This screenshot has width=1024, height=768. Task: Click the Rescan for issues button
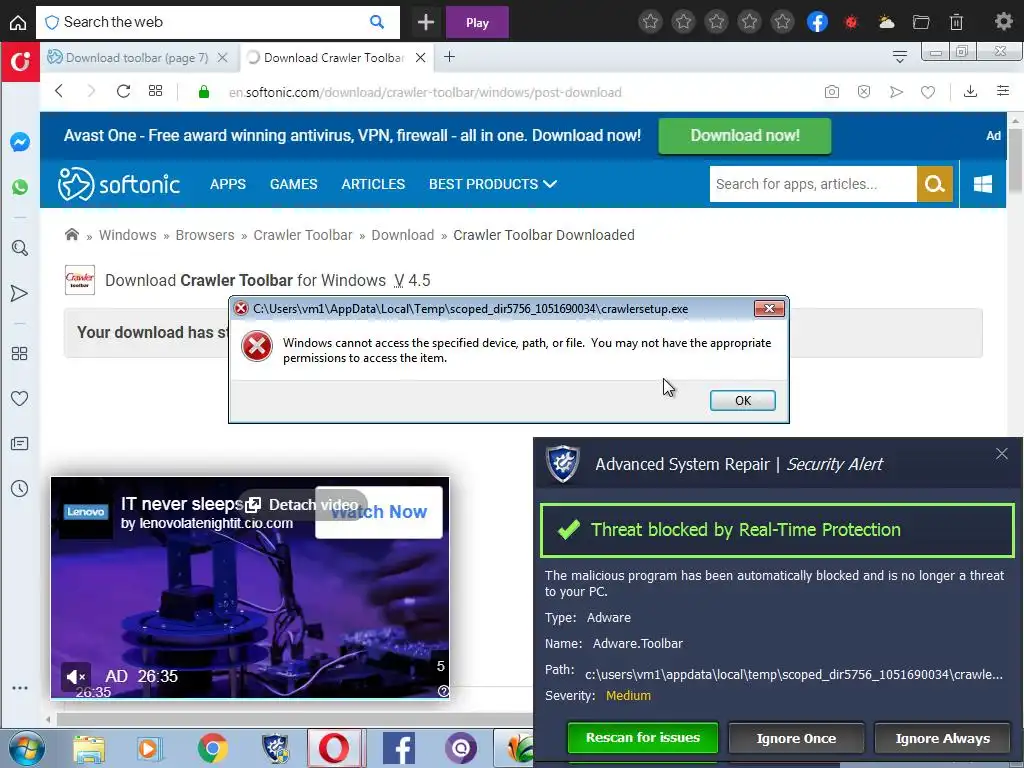pos(643,738)
